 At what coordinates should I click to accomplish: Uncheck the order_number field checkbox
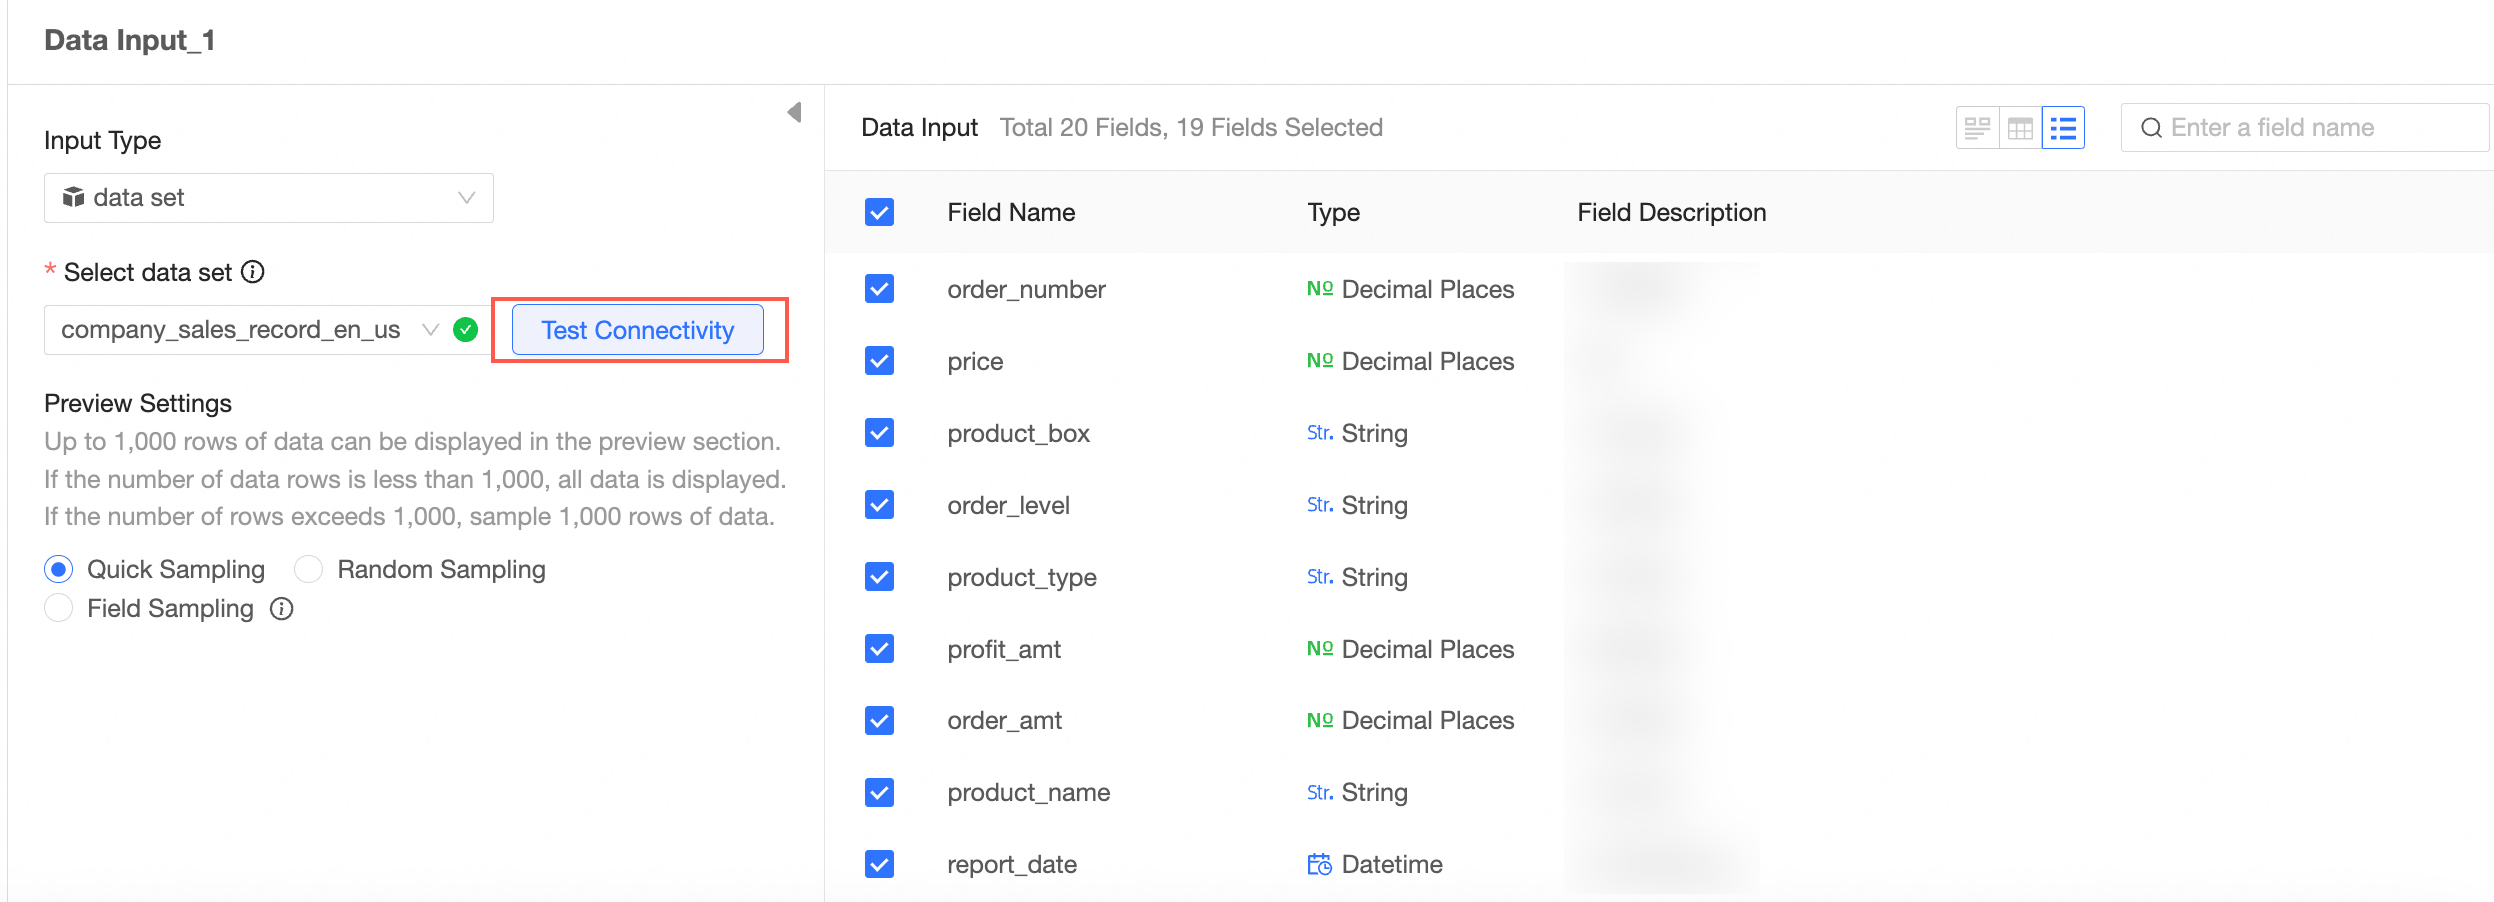879,289
